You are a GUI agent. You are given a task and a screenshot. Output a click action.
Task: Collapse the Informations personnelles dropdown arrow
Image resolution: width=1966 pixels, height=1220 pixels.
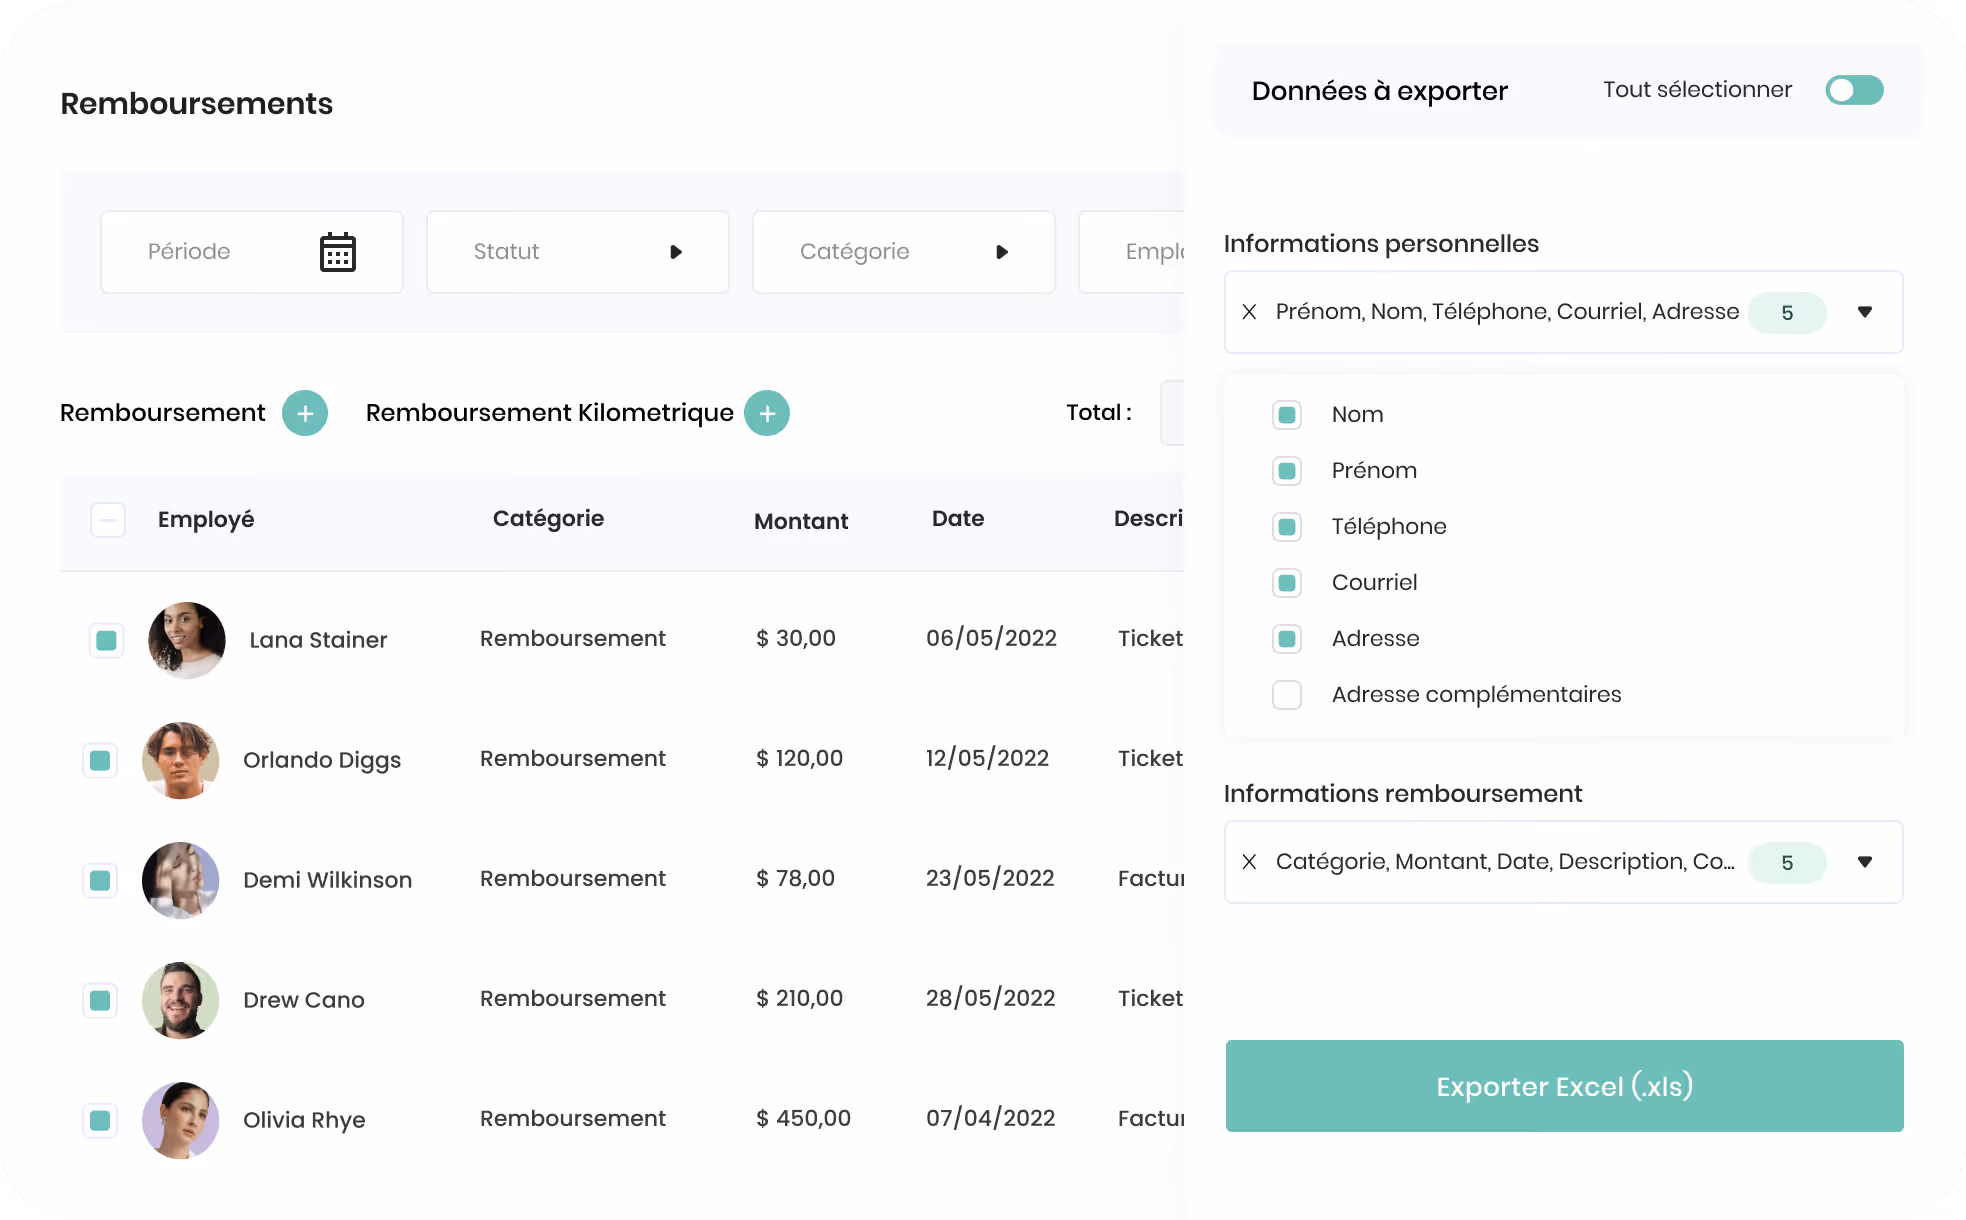(1865, 312)
